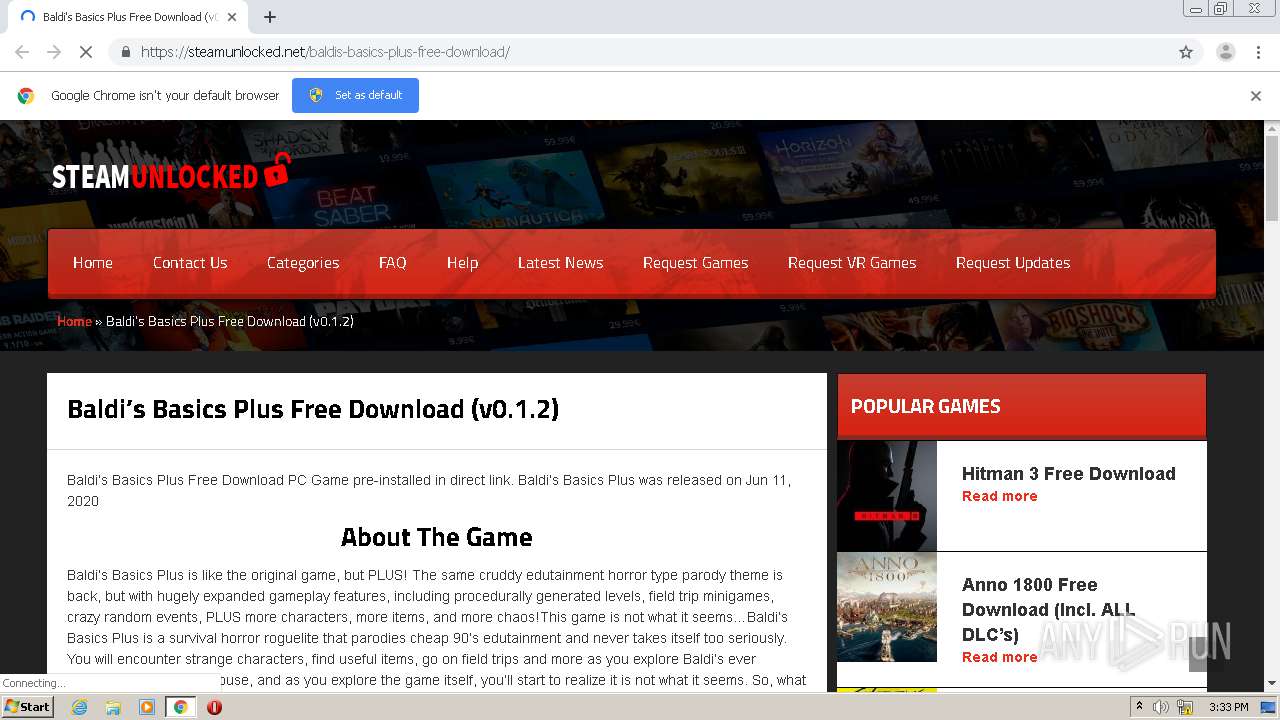Click the Hitman 3 Free Download title

(1069, 474)
